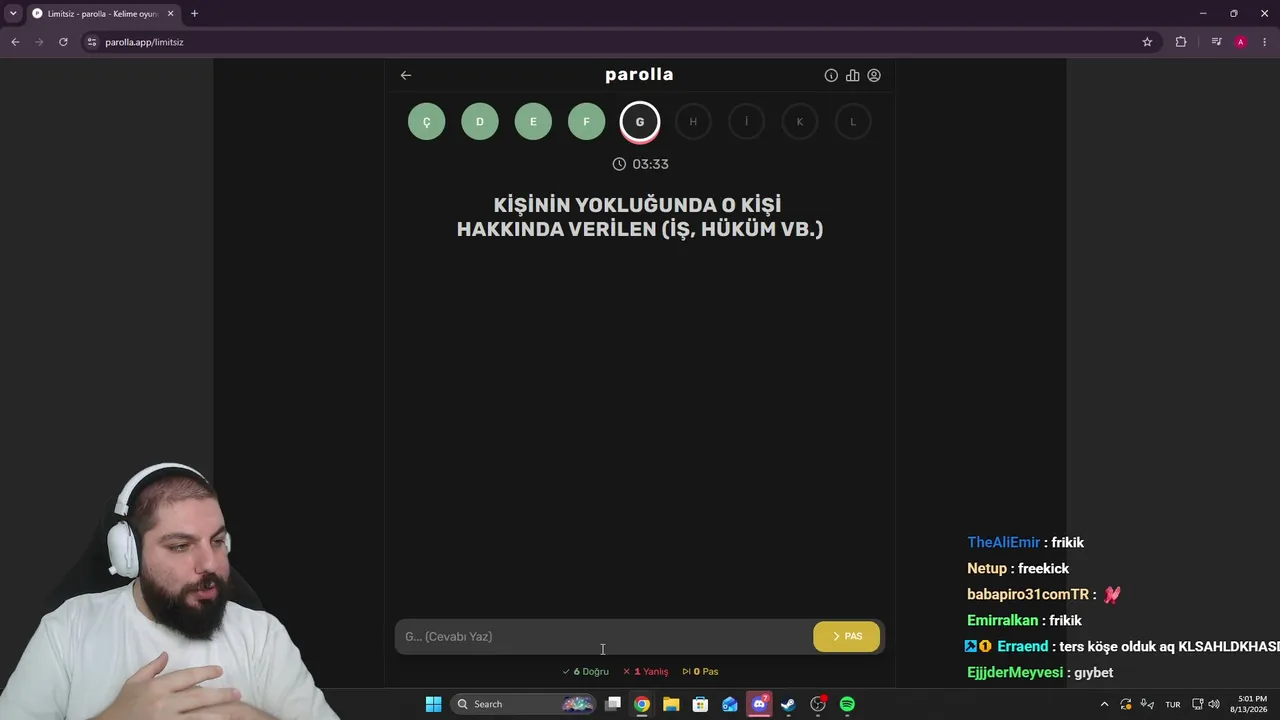Select the letter Ç circle
This screenshot has height=720, width=1280.
coord(426,122)
